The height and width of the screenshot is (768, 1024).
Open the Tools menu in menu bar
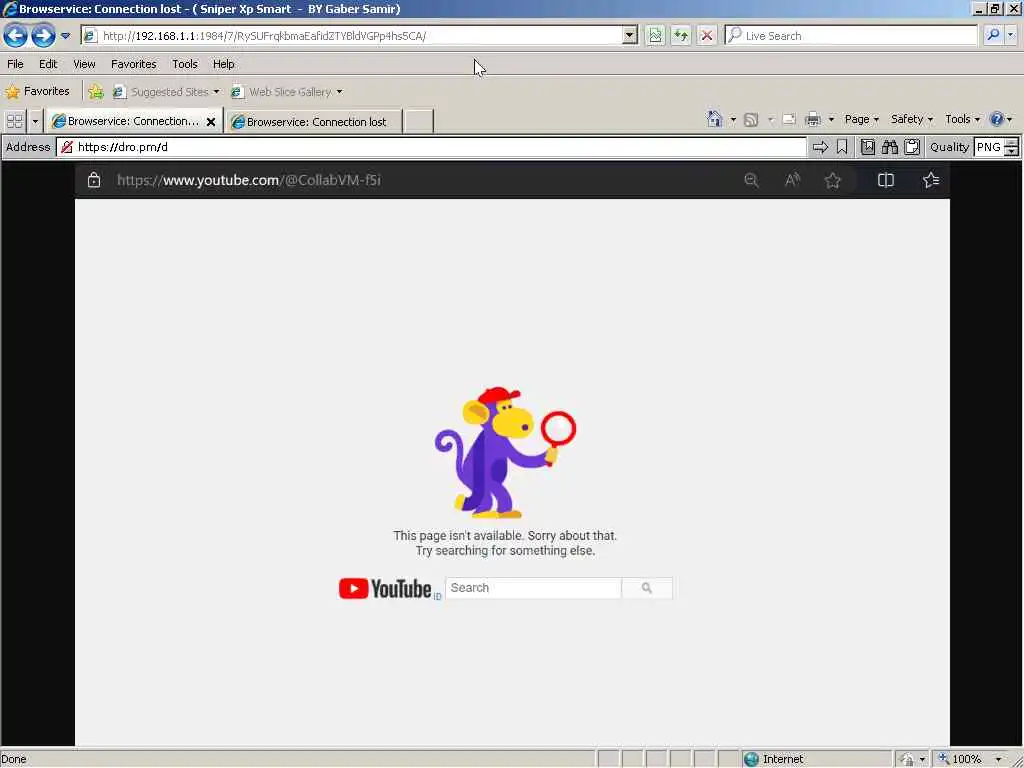(x=185, y=64)
